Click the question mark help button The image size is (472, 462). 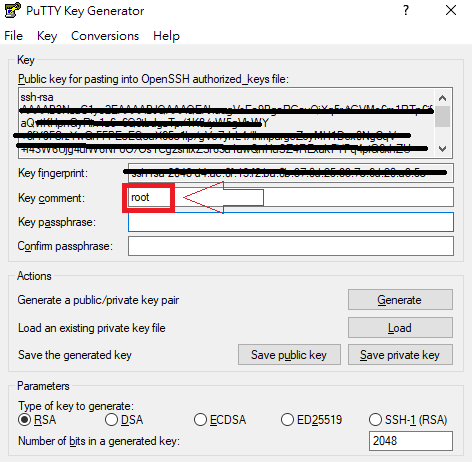[406, 10]
